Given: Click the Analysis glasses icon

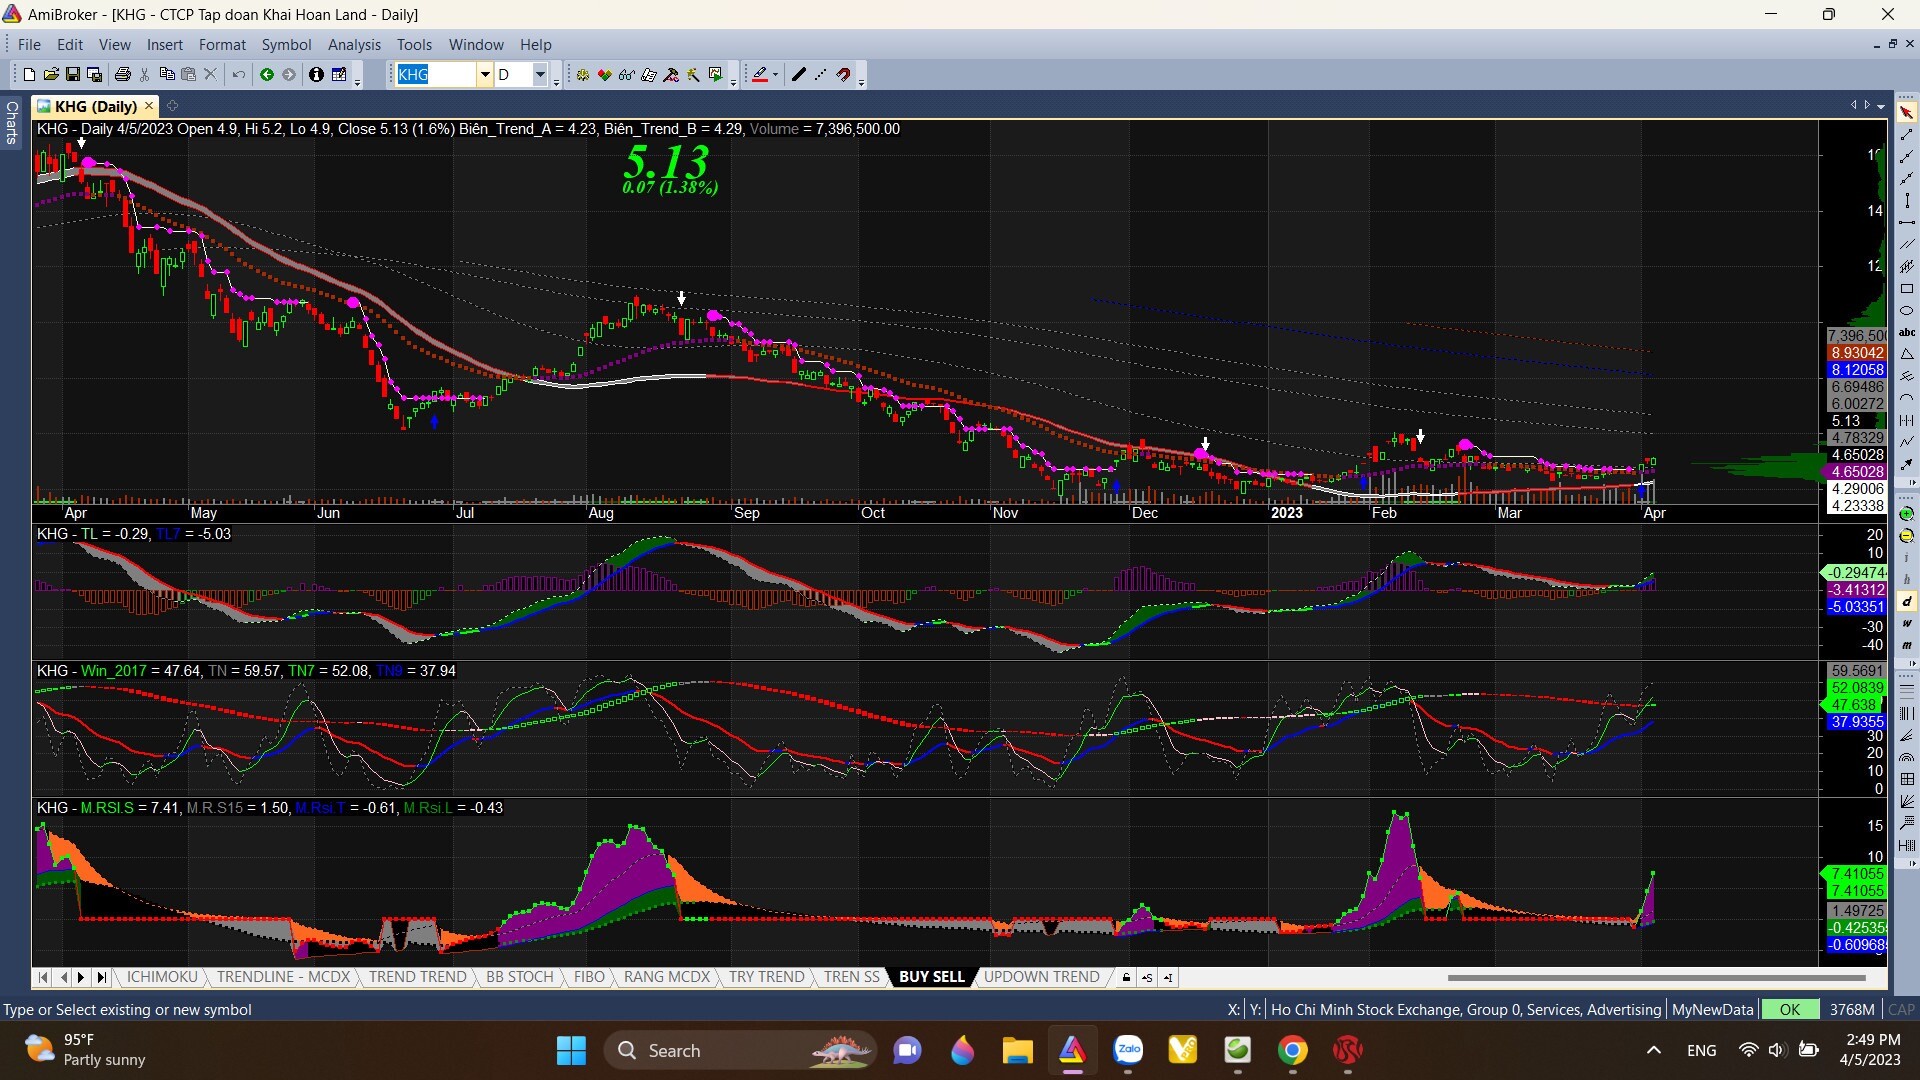Looking at the screenshot, I should pyautogui.click(x=627, y=75).
